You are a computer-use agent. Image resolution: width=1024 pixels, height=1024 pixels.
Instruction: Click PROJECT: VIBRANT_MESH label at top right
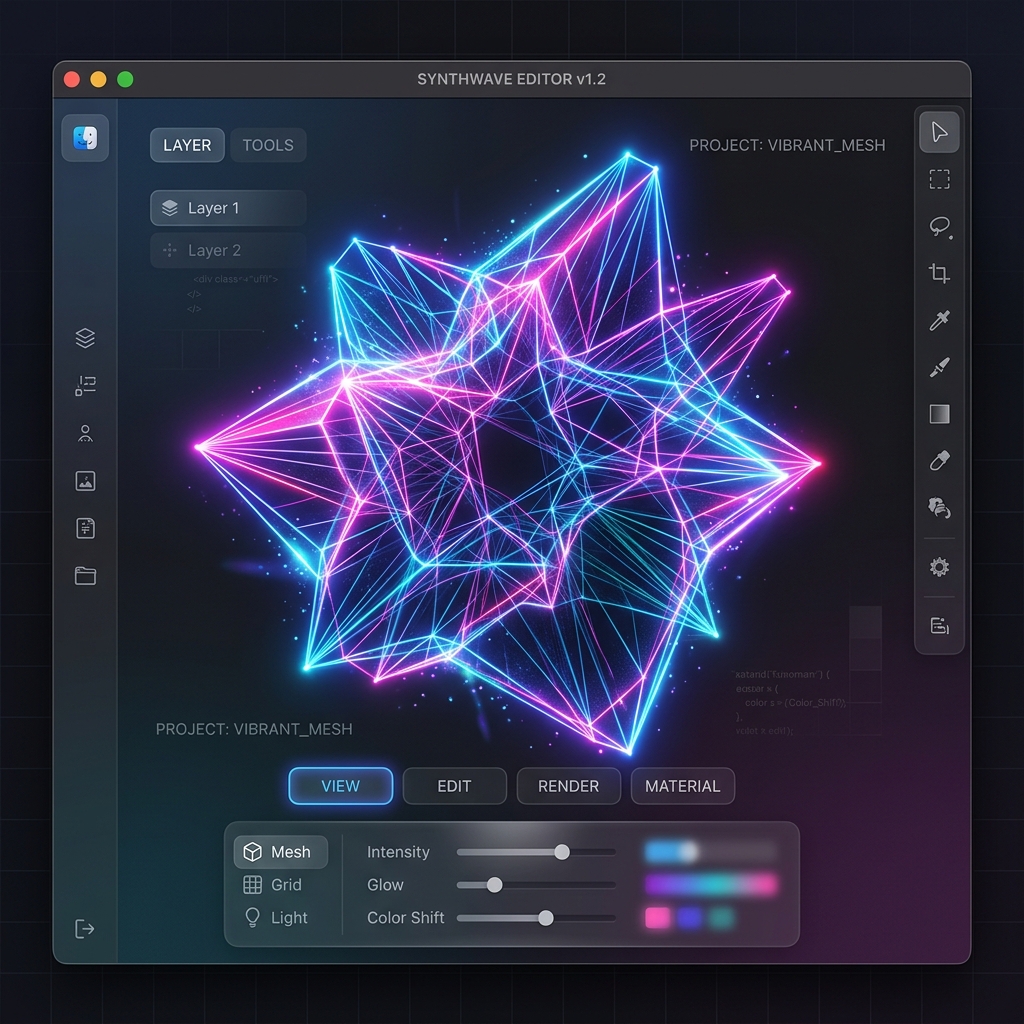[x=787, y=145]
